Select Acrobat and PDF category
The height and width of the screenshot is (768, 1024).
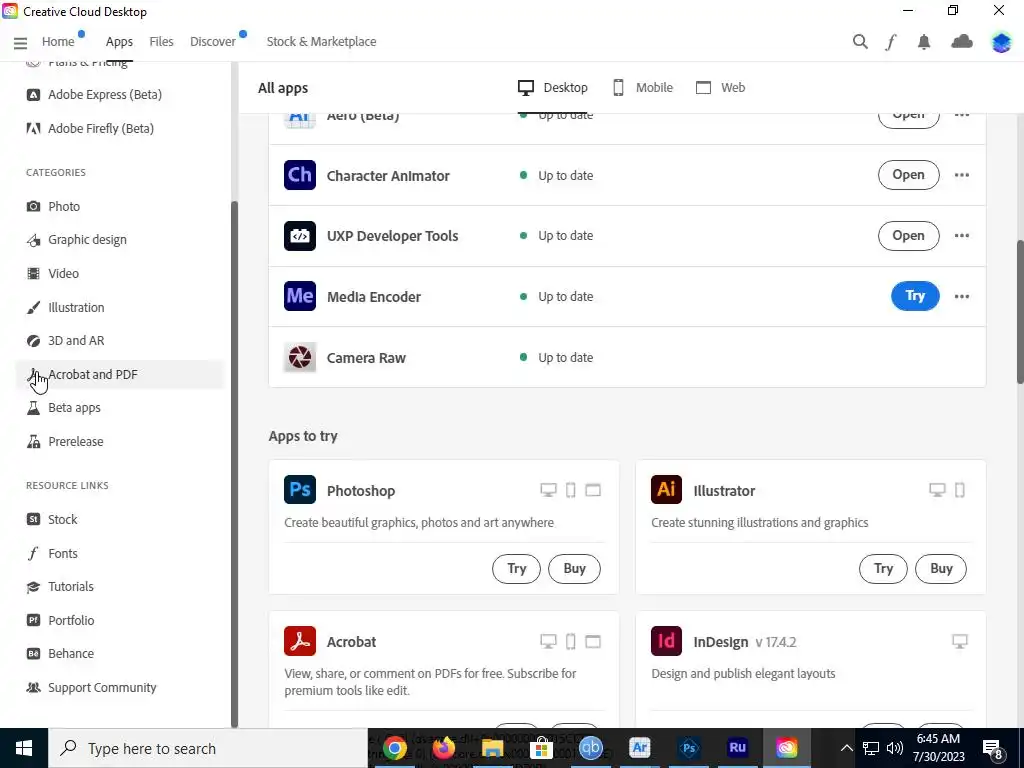pos(120,374)
